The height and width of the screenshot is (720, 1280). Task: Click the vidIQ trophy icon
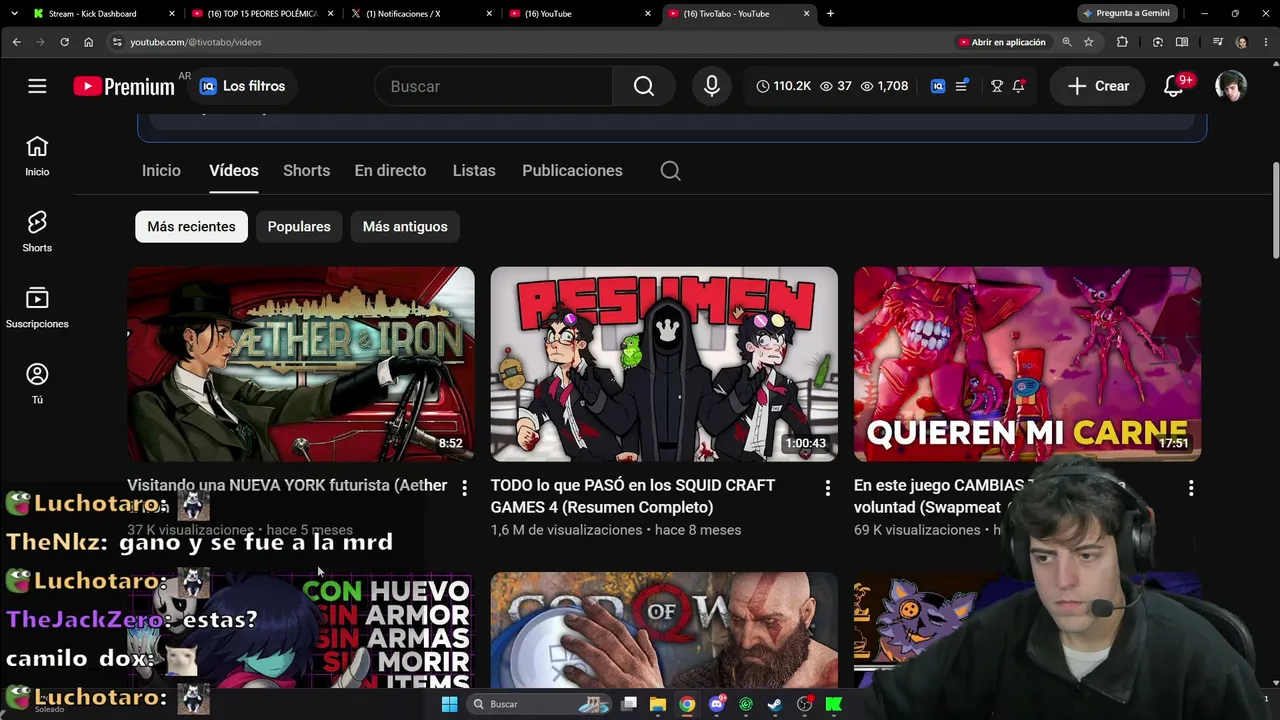click(997, 86)
